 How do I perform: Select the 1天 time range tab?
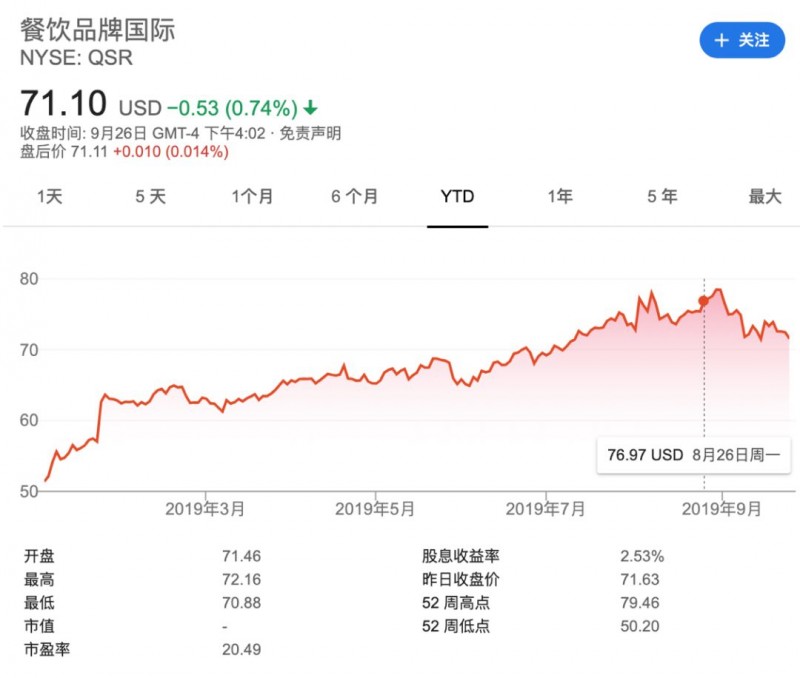(49, 197)
